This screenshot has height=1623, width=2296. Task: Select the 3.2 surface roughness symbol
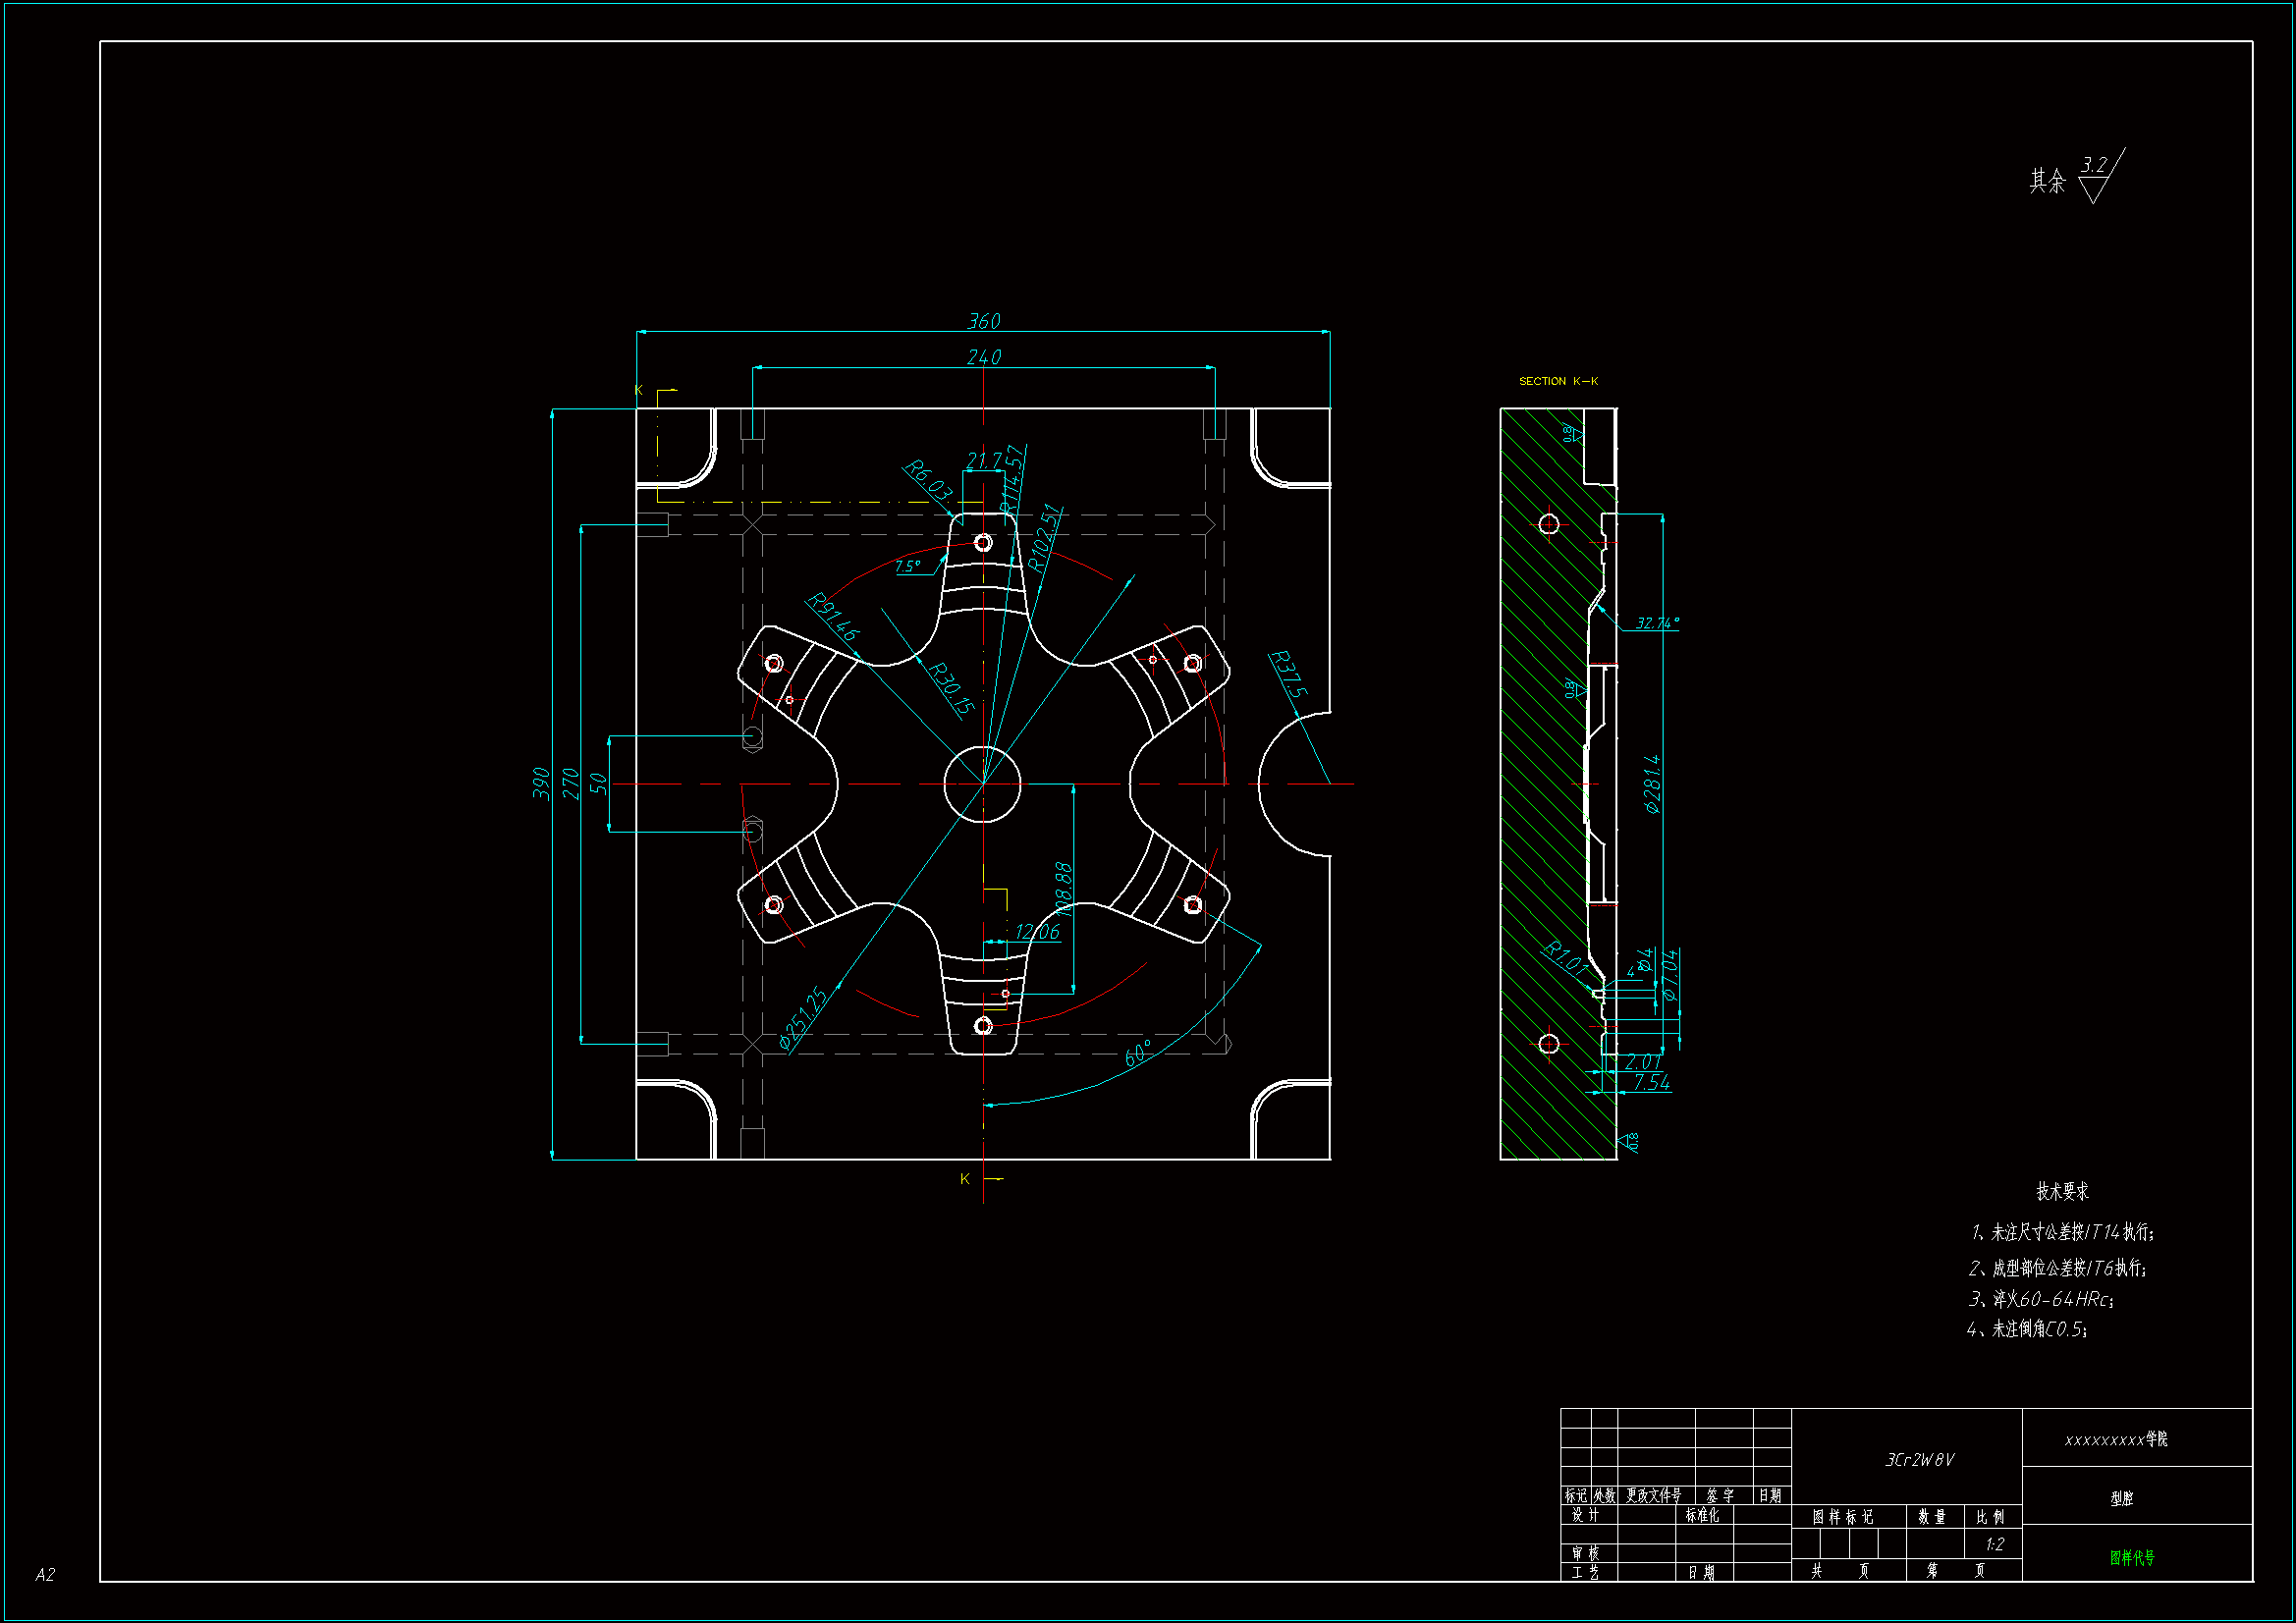click(x=2094, y=166)
